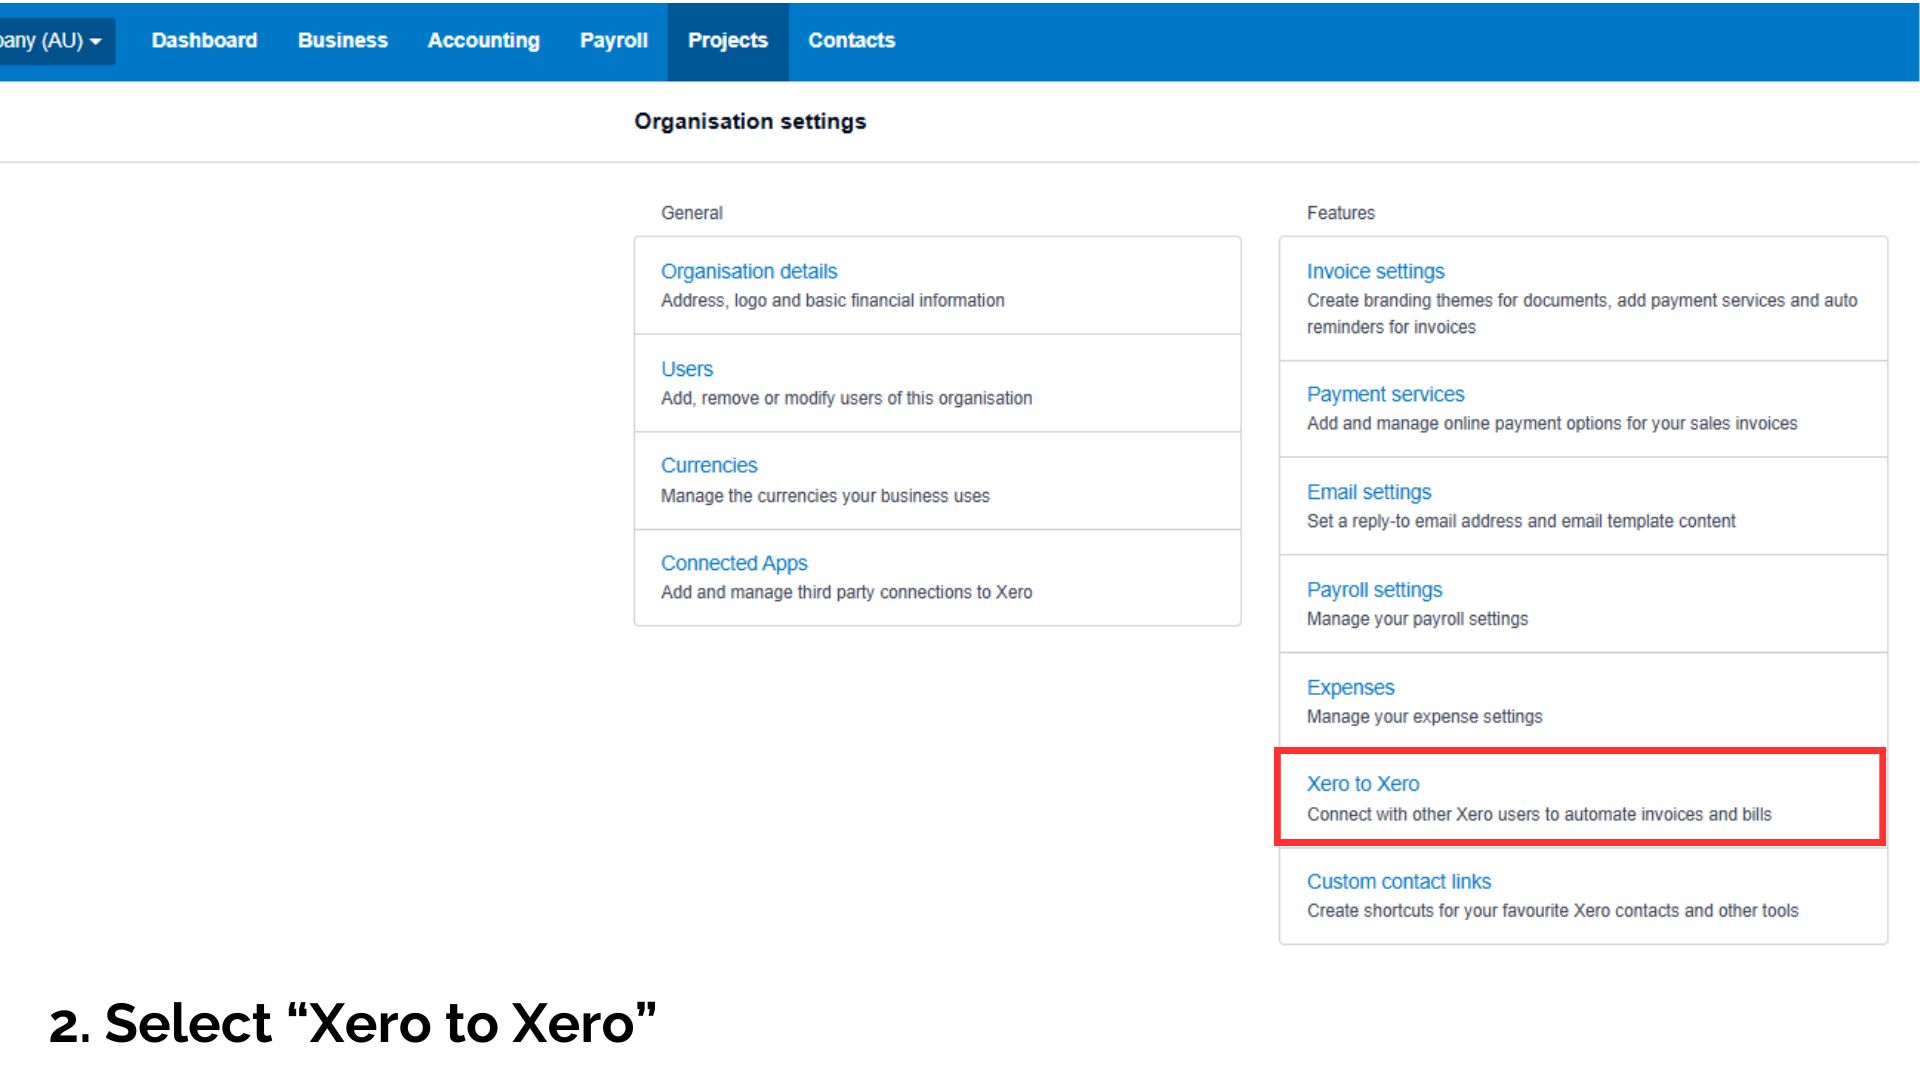1920x1080 pixels.
Task: Click 'Add and manage online payment options' text
Action: pyautogui.click(x=1551, y=423)
